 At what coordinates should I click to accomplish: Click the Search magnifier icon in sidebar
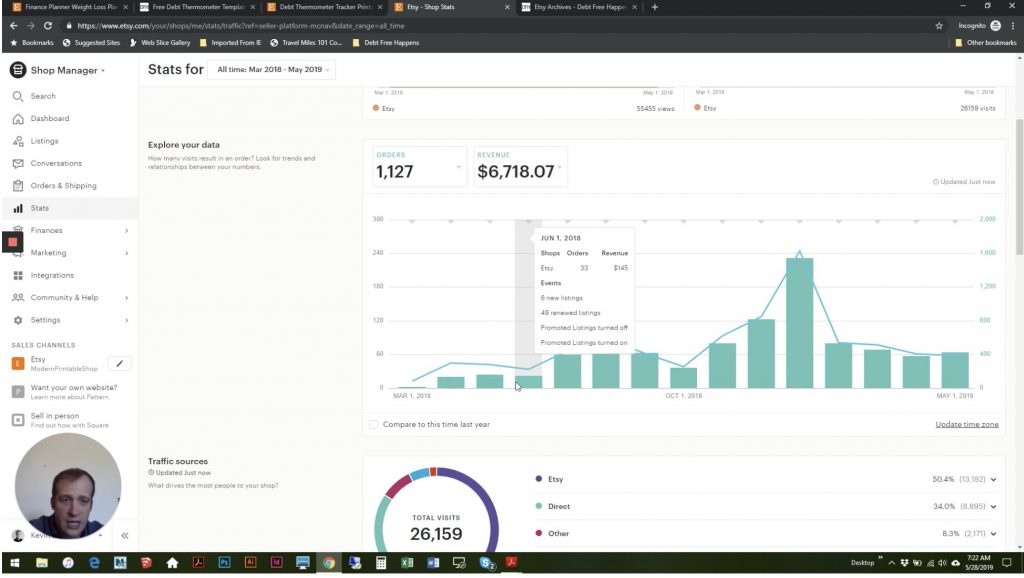click(x=18, y=96)
